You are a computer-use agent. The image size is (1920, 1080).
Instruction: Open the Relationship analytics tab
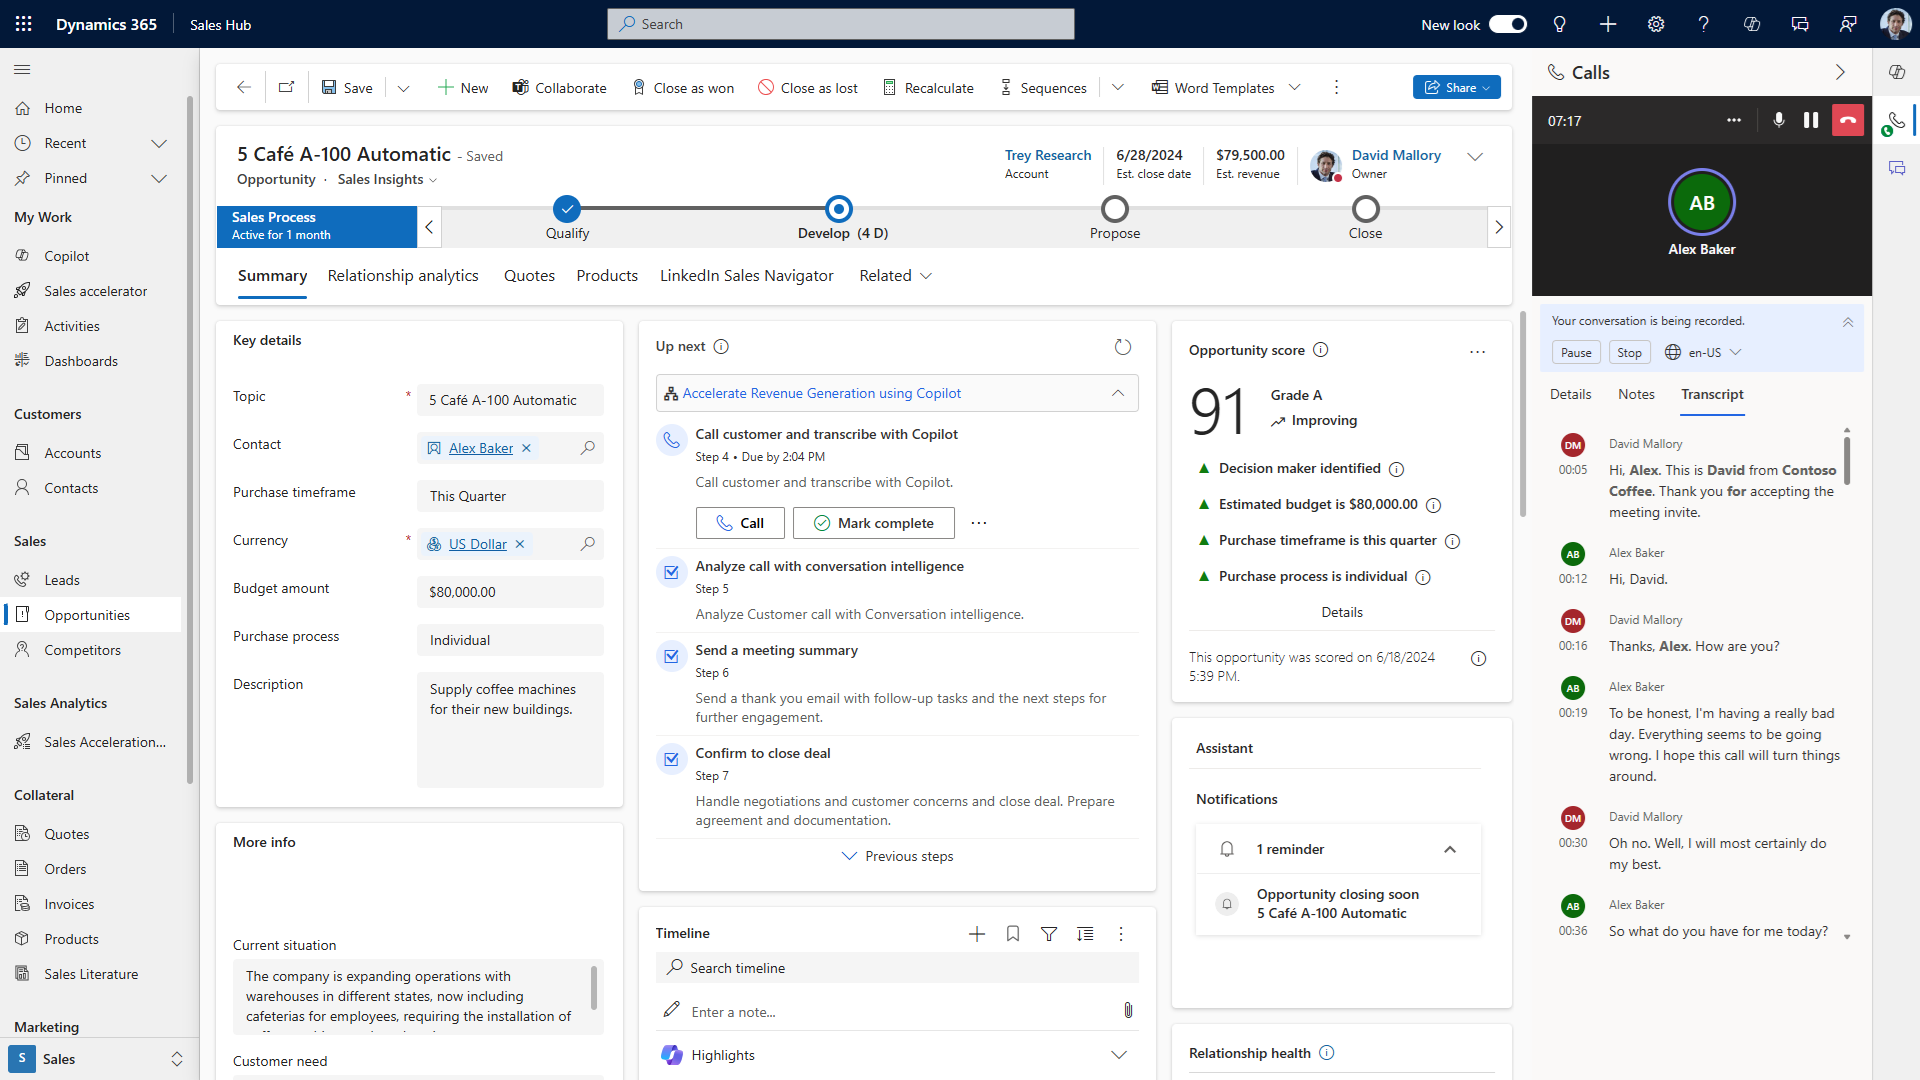[403, 275]
